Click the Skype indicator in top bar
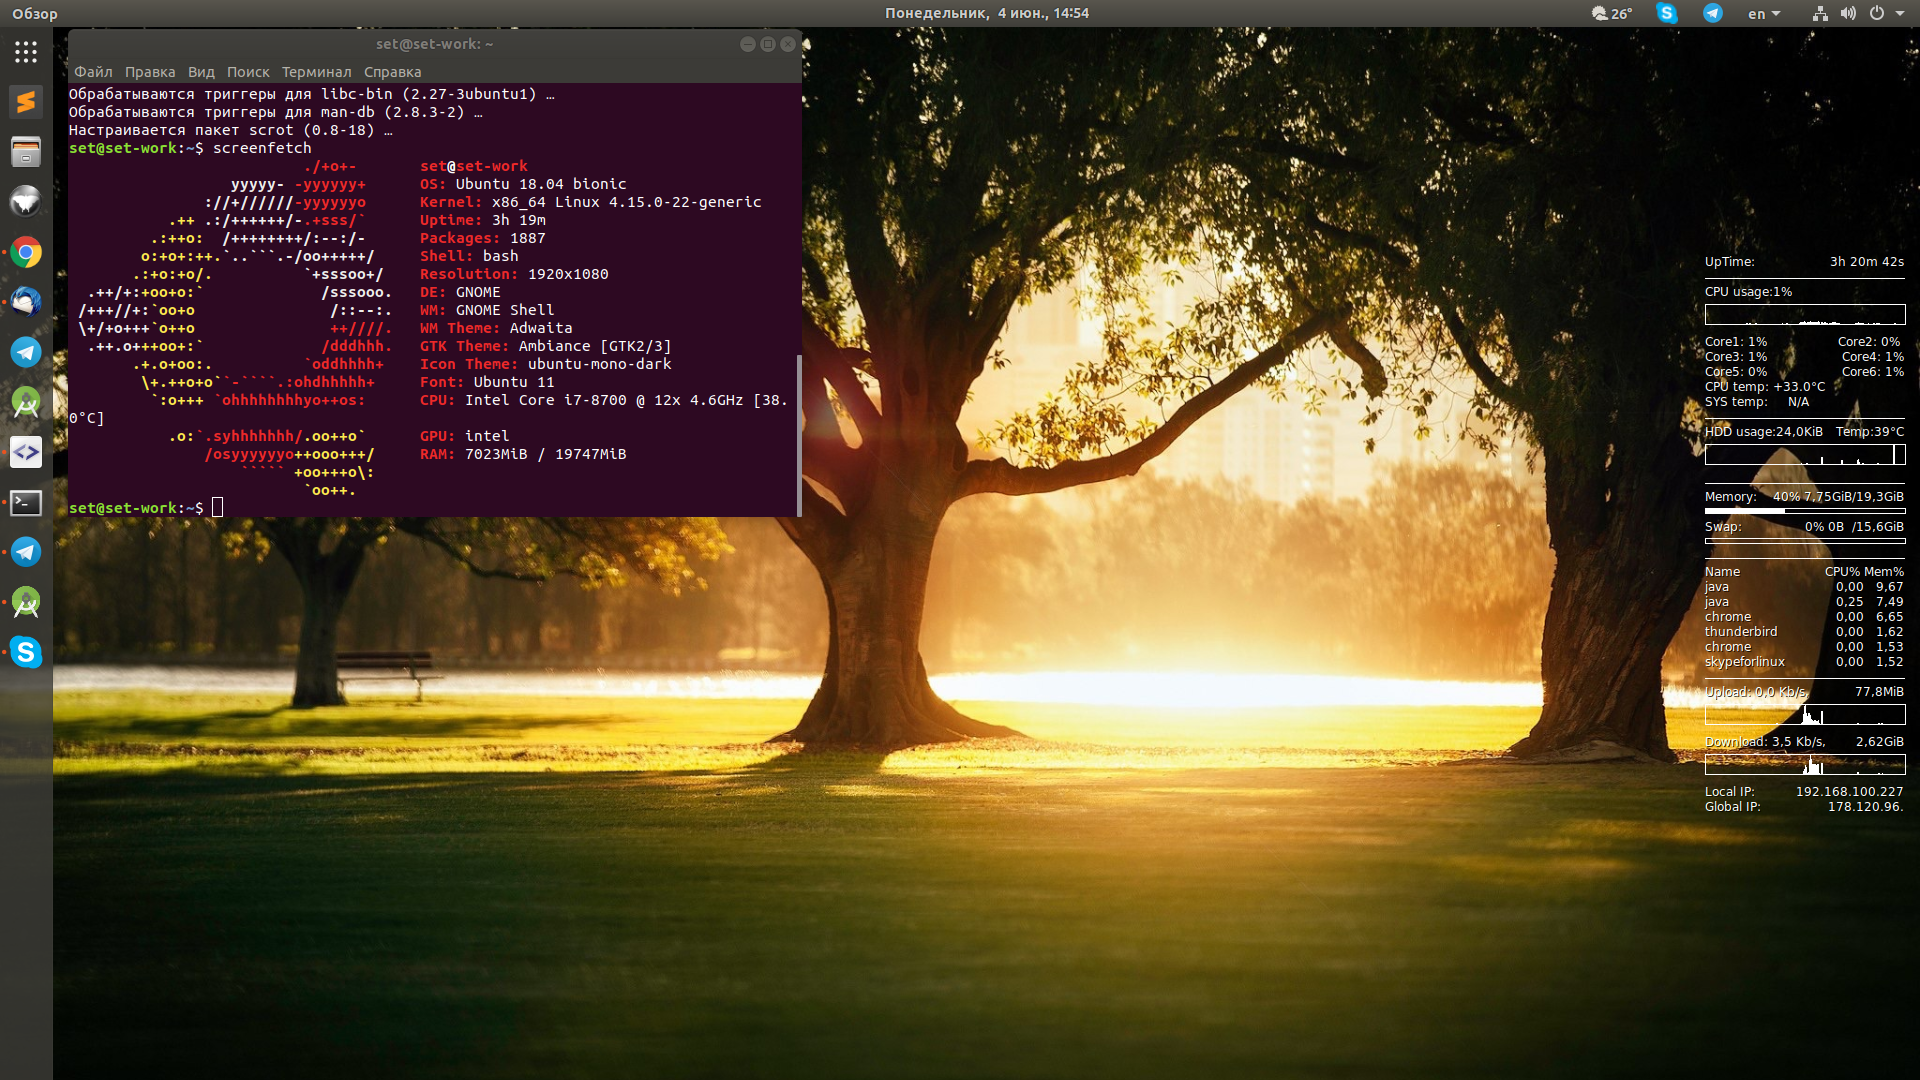 1666,13
